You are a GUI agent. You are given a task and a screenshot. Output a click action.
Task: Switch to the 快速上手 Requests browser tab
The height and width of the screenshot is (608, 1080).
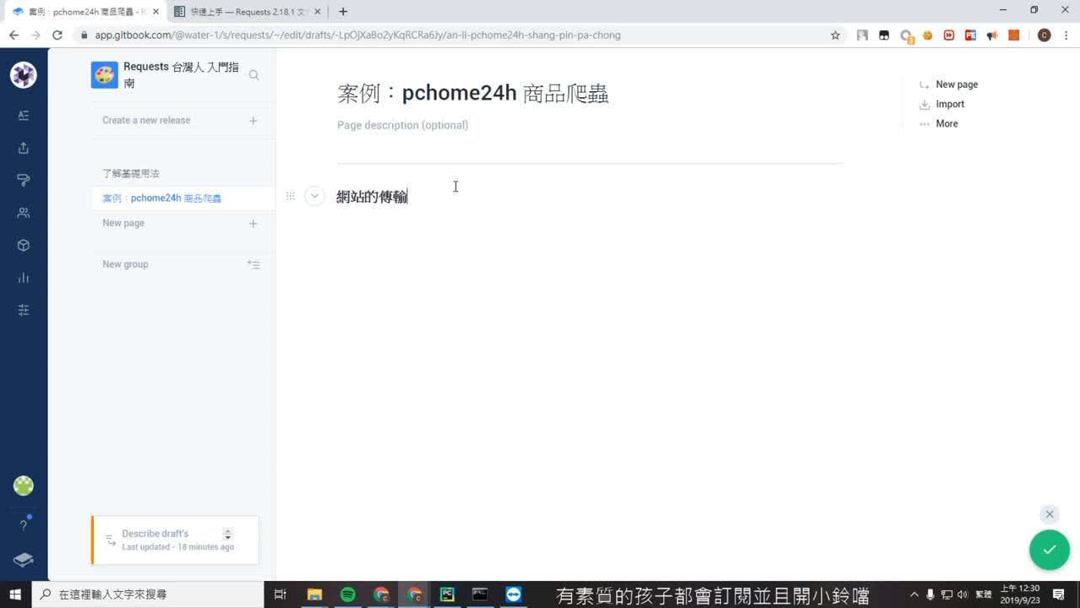click(x=240, y=12)
